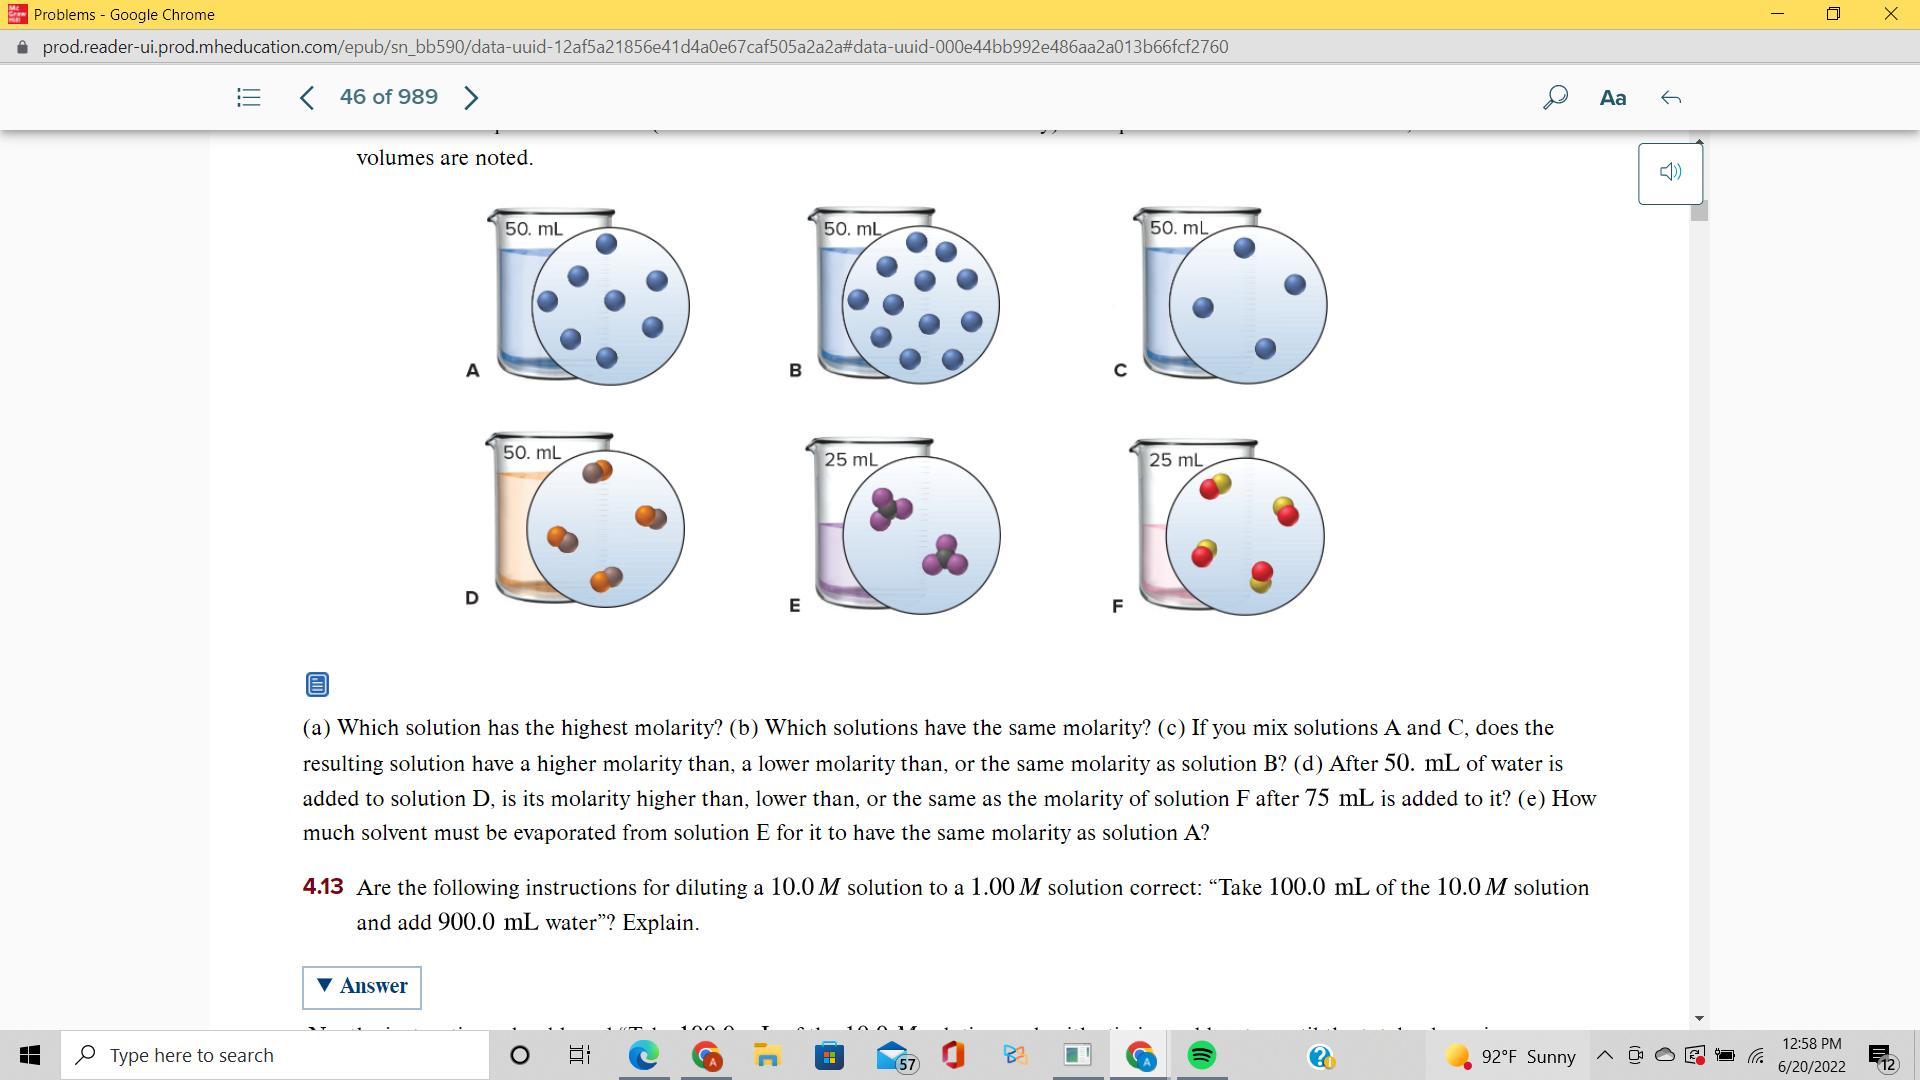Screen dimensions: 1920x1080
Task: Open the table of contents list icon
Action: (x=248, y=97)
